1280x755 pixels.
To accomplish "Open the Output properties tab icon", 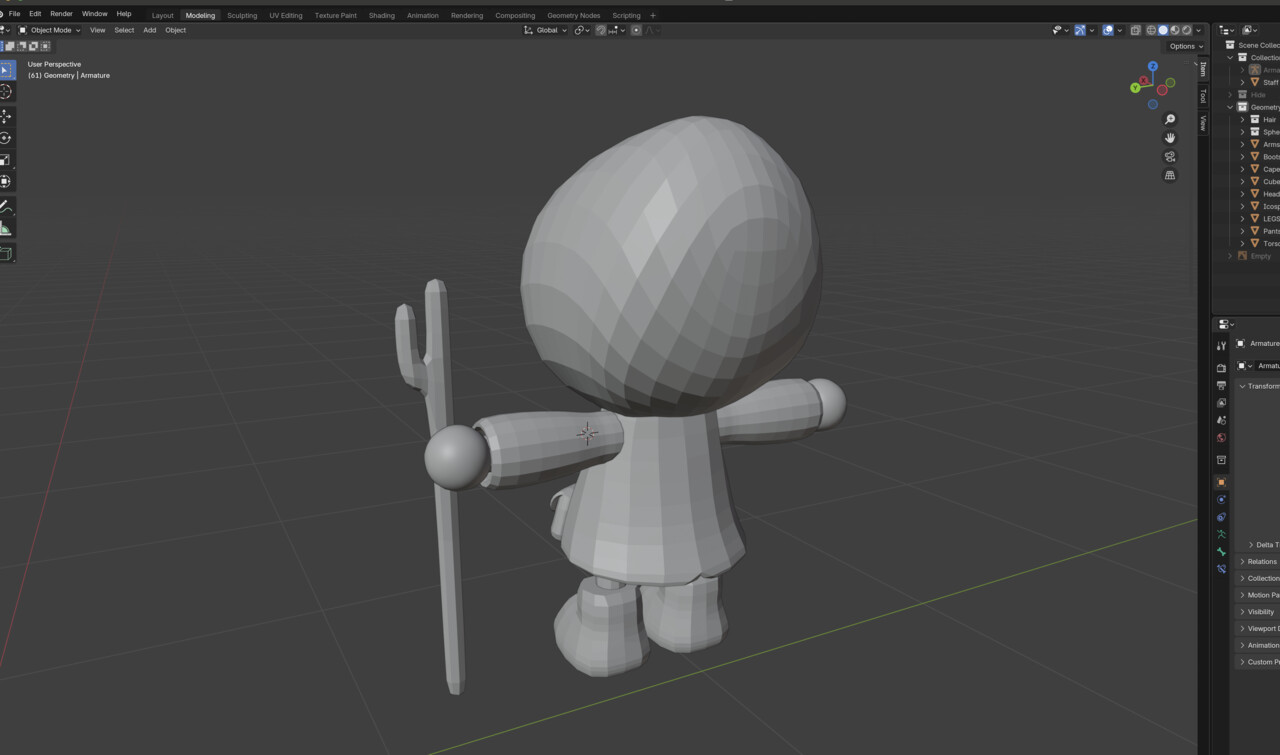I will (1221, 385).
